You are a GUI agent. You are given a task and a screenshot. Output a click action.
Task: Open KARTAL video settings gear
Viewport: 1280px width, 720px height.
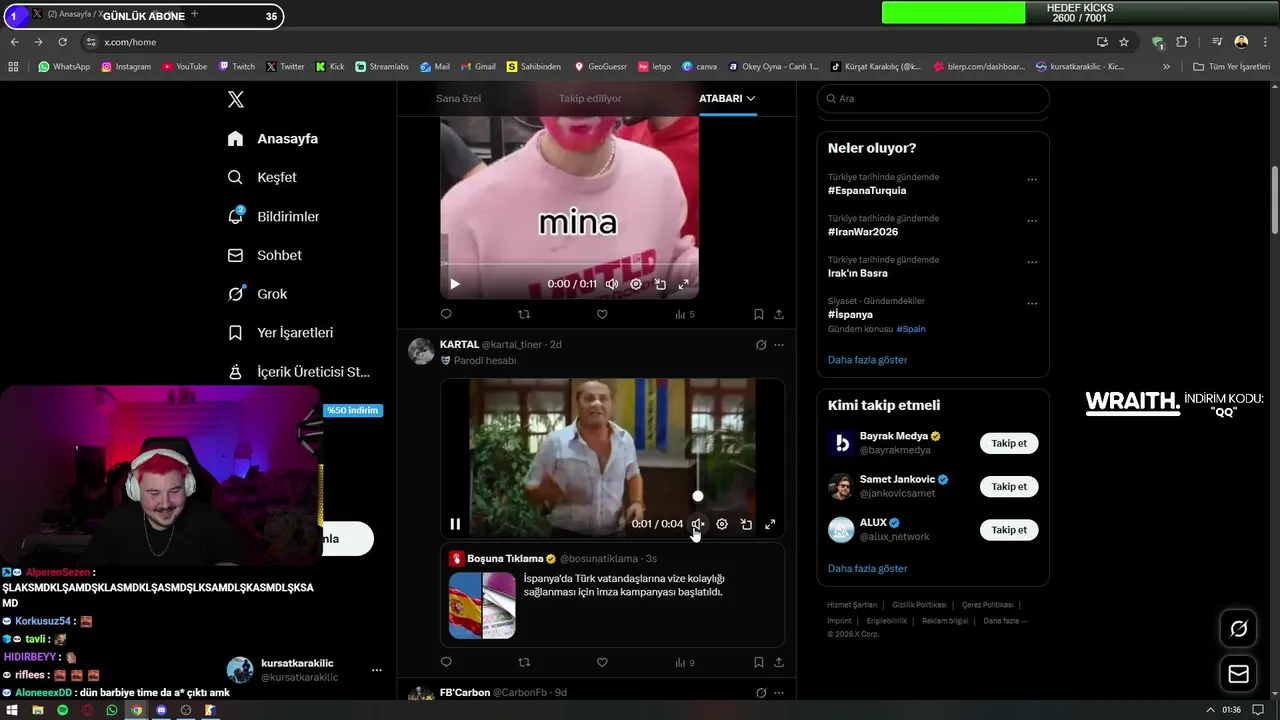pos(722,524)
